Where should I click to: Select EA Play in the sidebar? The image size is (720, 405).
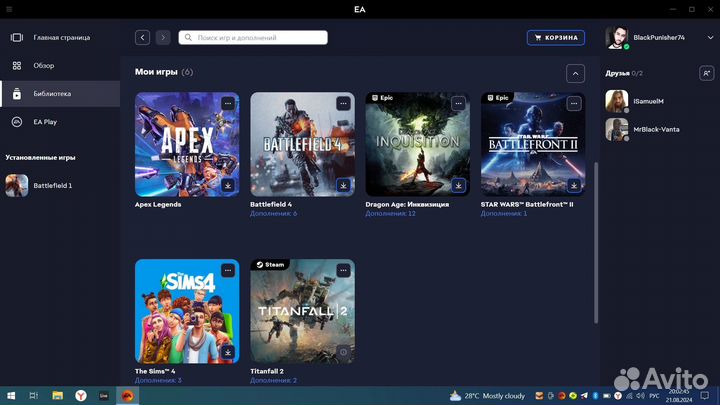[x=47, y=122]
